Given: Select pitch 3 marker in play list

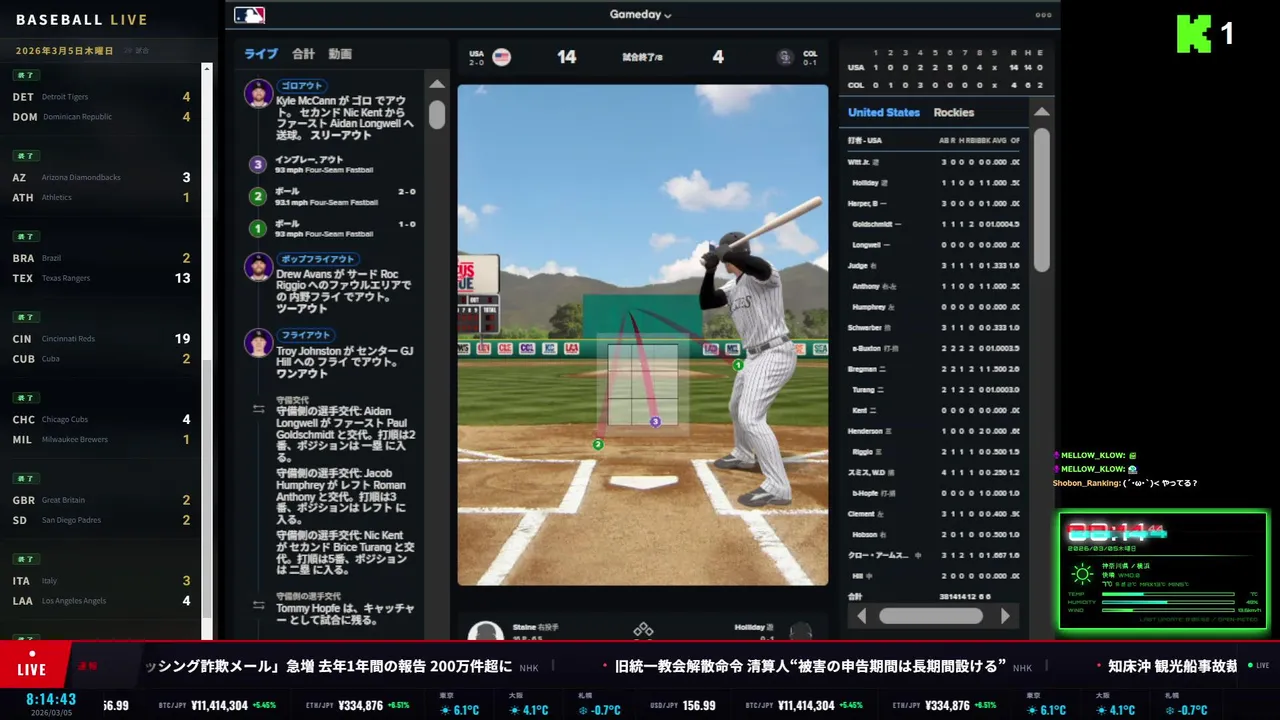Looking at the screenshot, I should (257, 164).
